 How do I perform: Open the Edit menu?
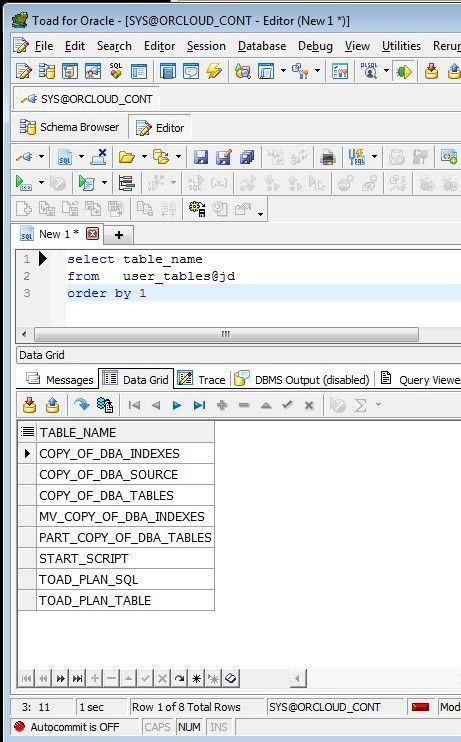click(x=75, y=46)
